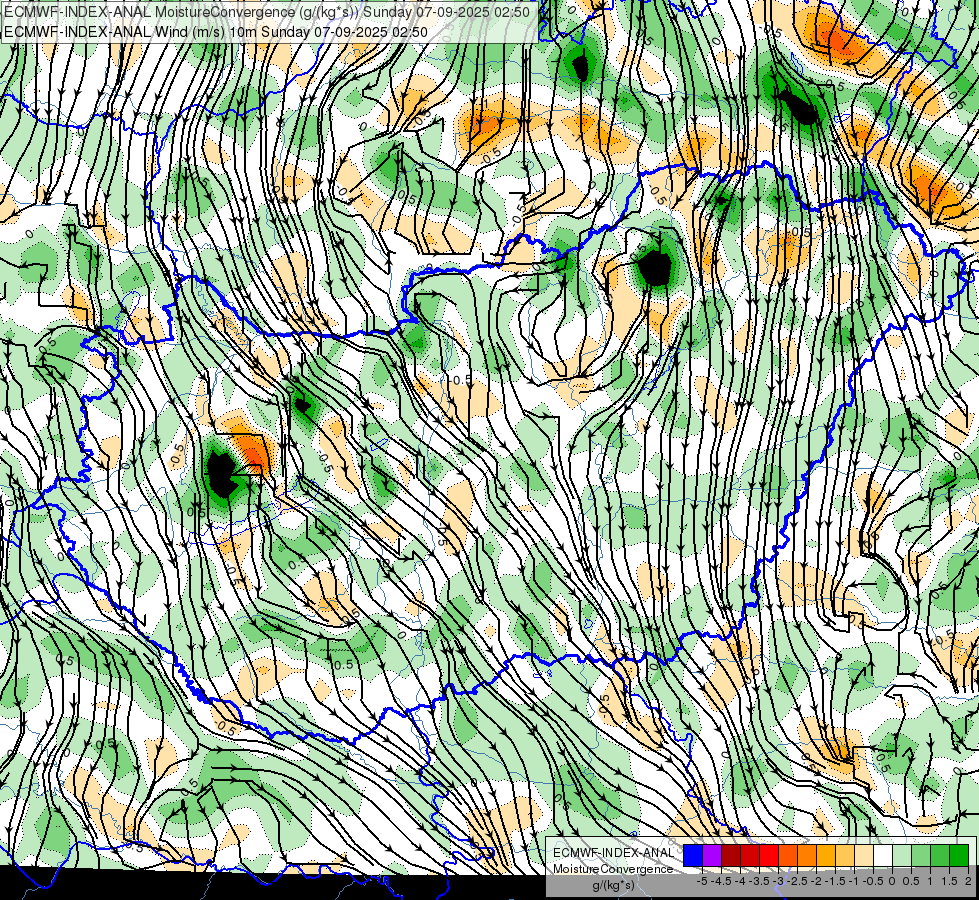Select the dark green legend swatch between 1.5 and 2
Image resolution: width=979 pixels, height=900 pixels.
pyautogui.click(x=959, y=856)
